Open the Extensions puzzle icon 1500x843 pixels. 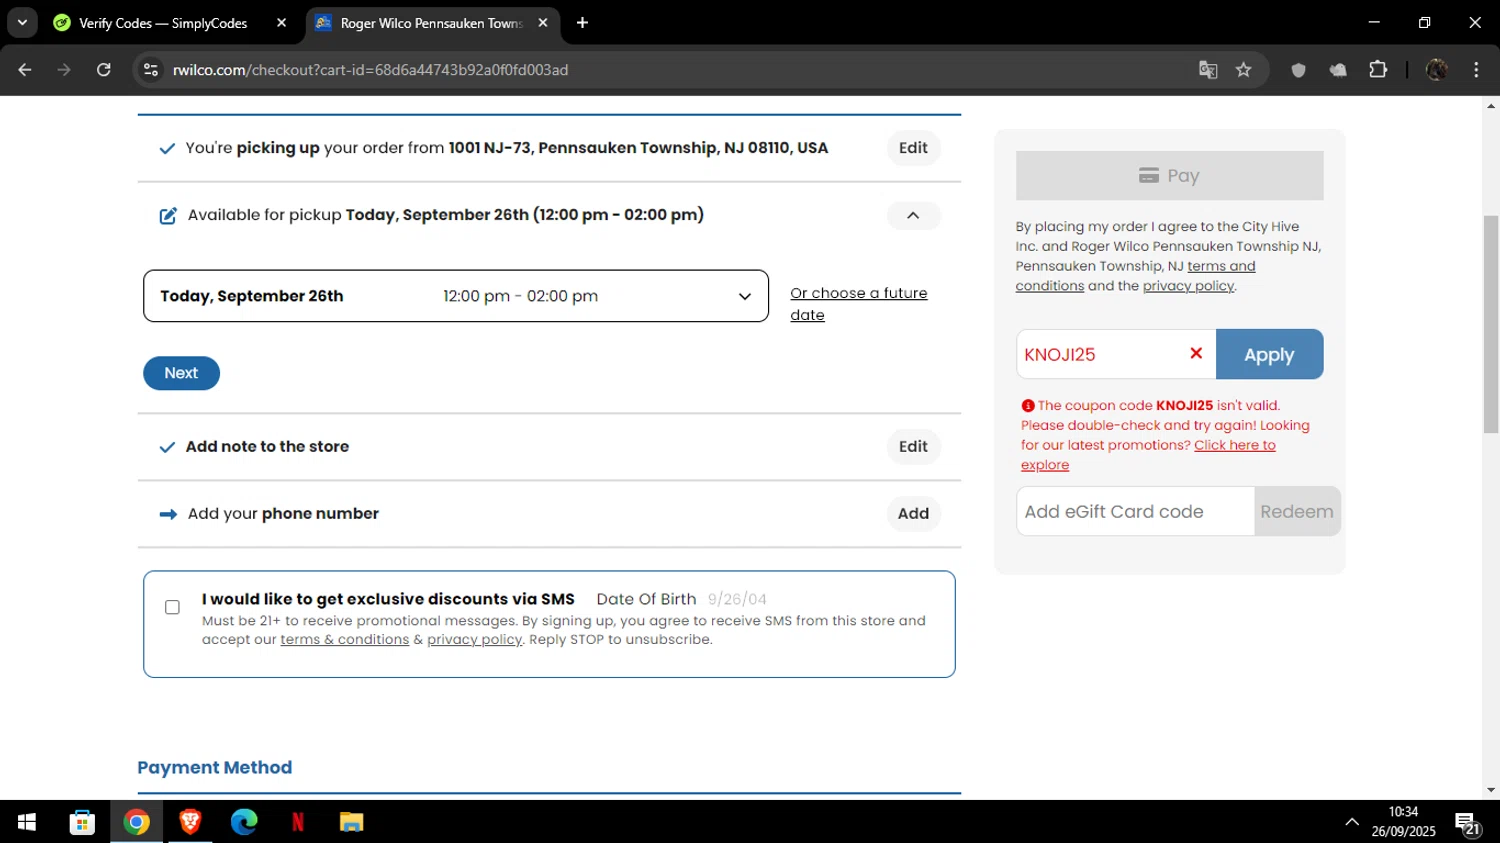click(1378, 70)
